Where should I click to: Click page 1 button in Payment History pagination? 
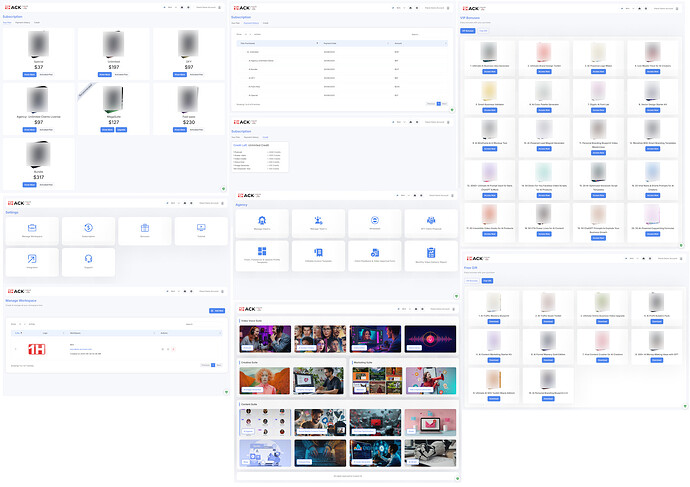(439, 104)
